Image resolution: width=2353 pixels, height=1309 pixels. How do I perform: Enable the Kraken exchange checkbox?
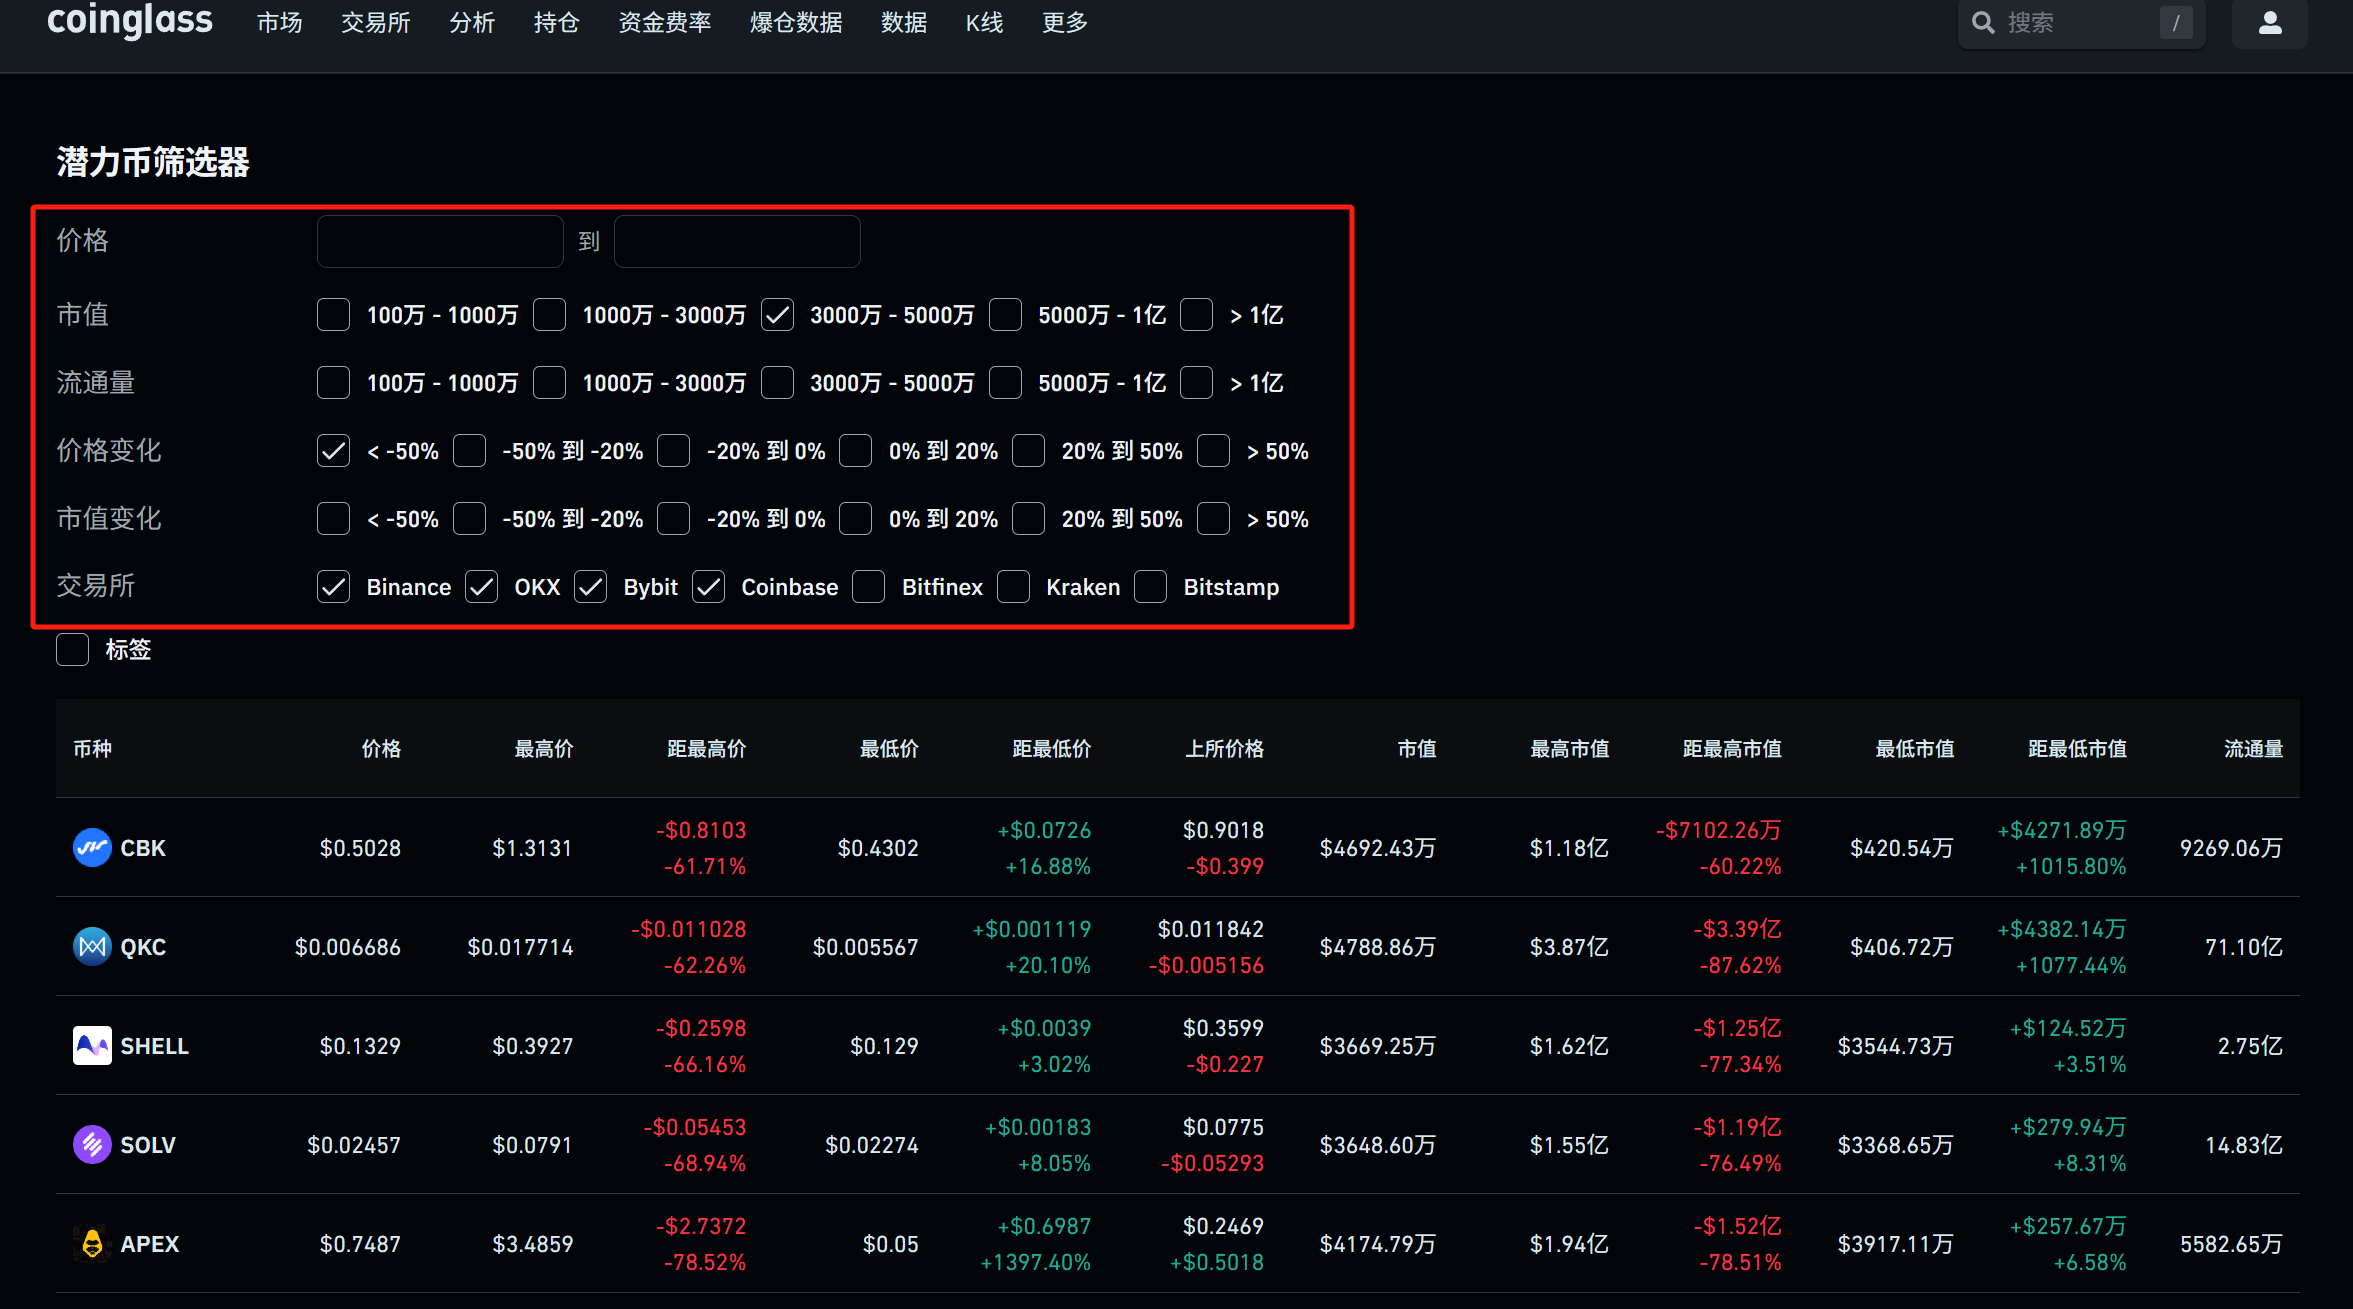click(1013, 587)
